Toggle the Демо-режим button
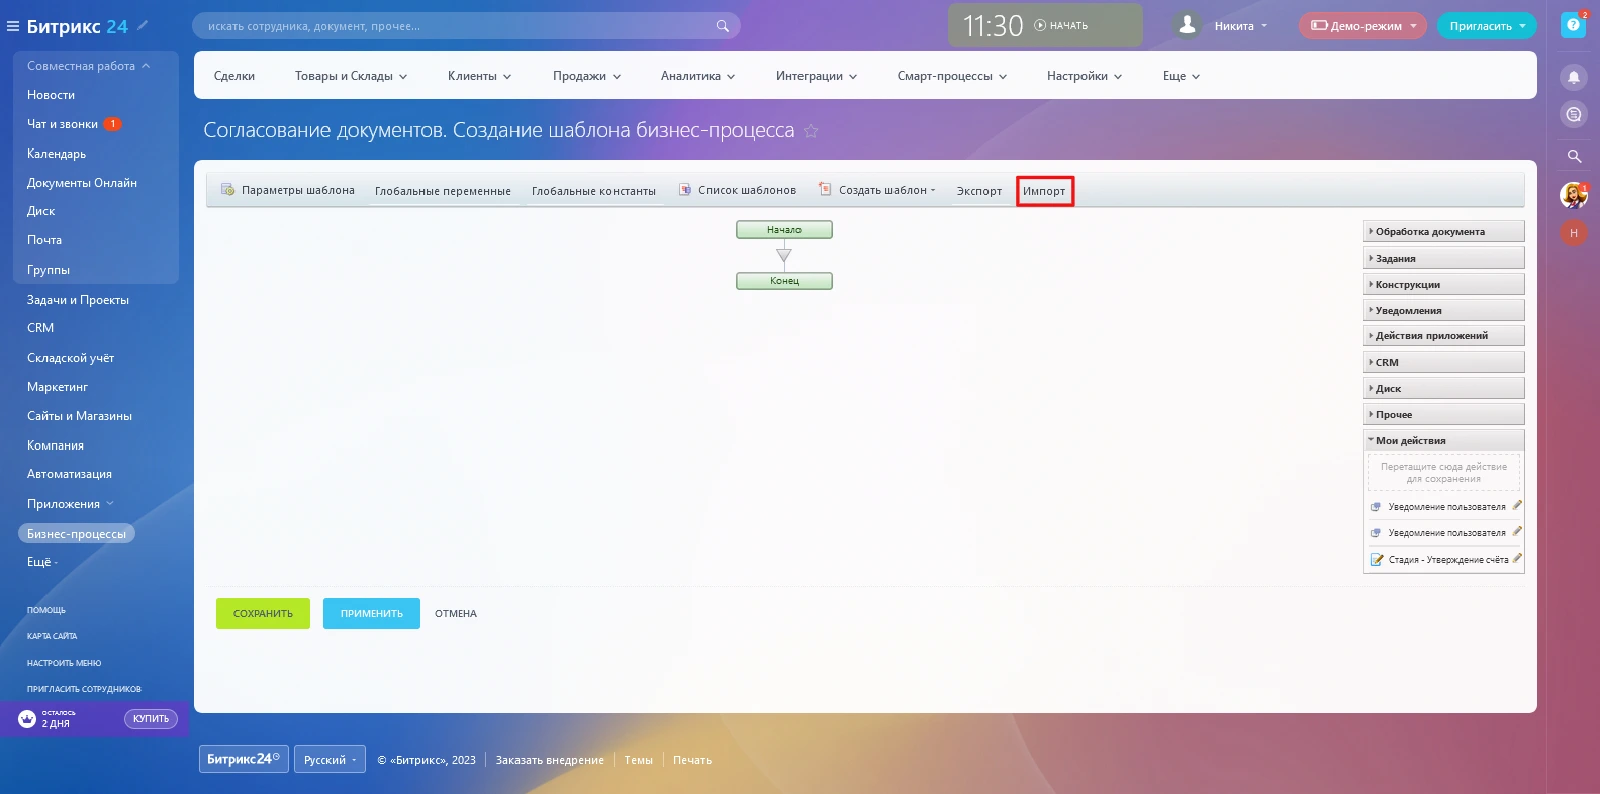1600x794 pixels. coord(1363,26)
